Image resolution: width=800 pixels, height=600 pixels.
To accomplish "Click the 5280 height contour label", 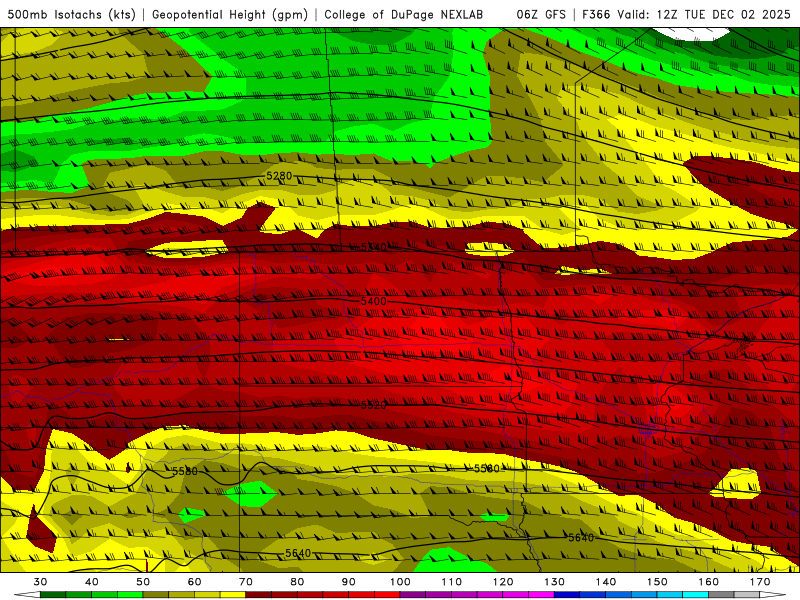I will [279, 176].
